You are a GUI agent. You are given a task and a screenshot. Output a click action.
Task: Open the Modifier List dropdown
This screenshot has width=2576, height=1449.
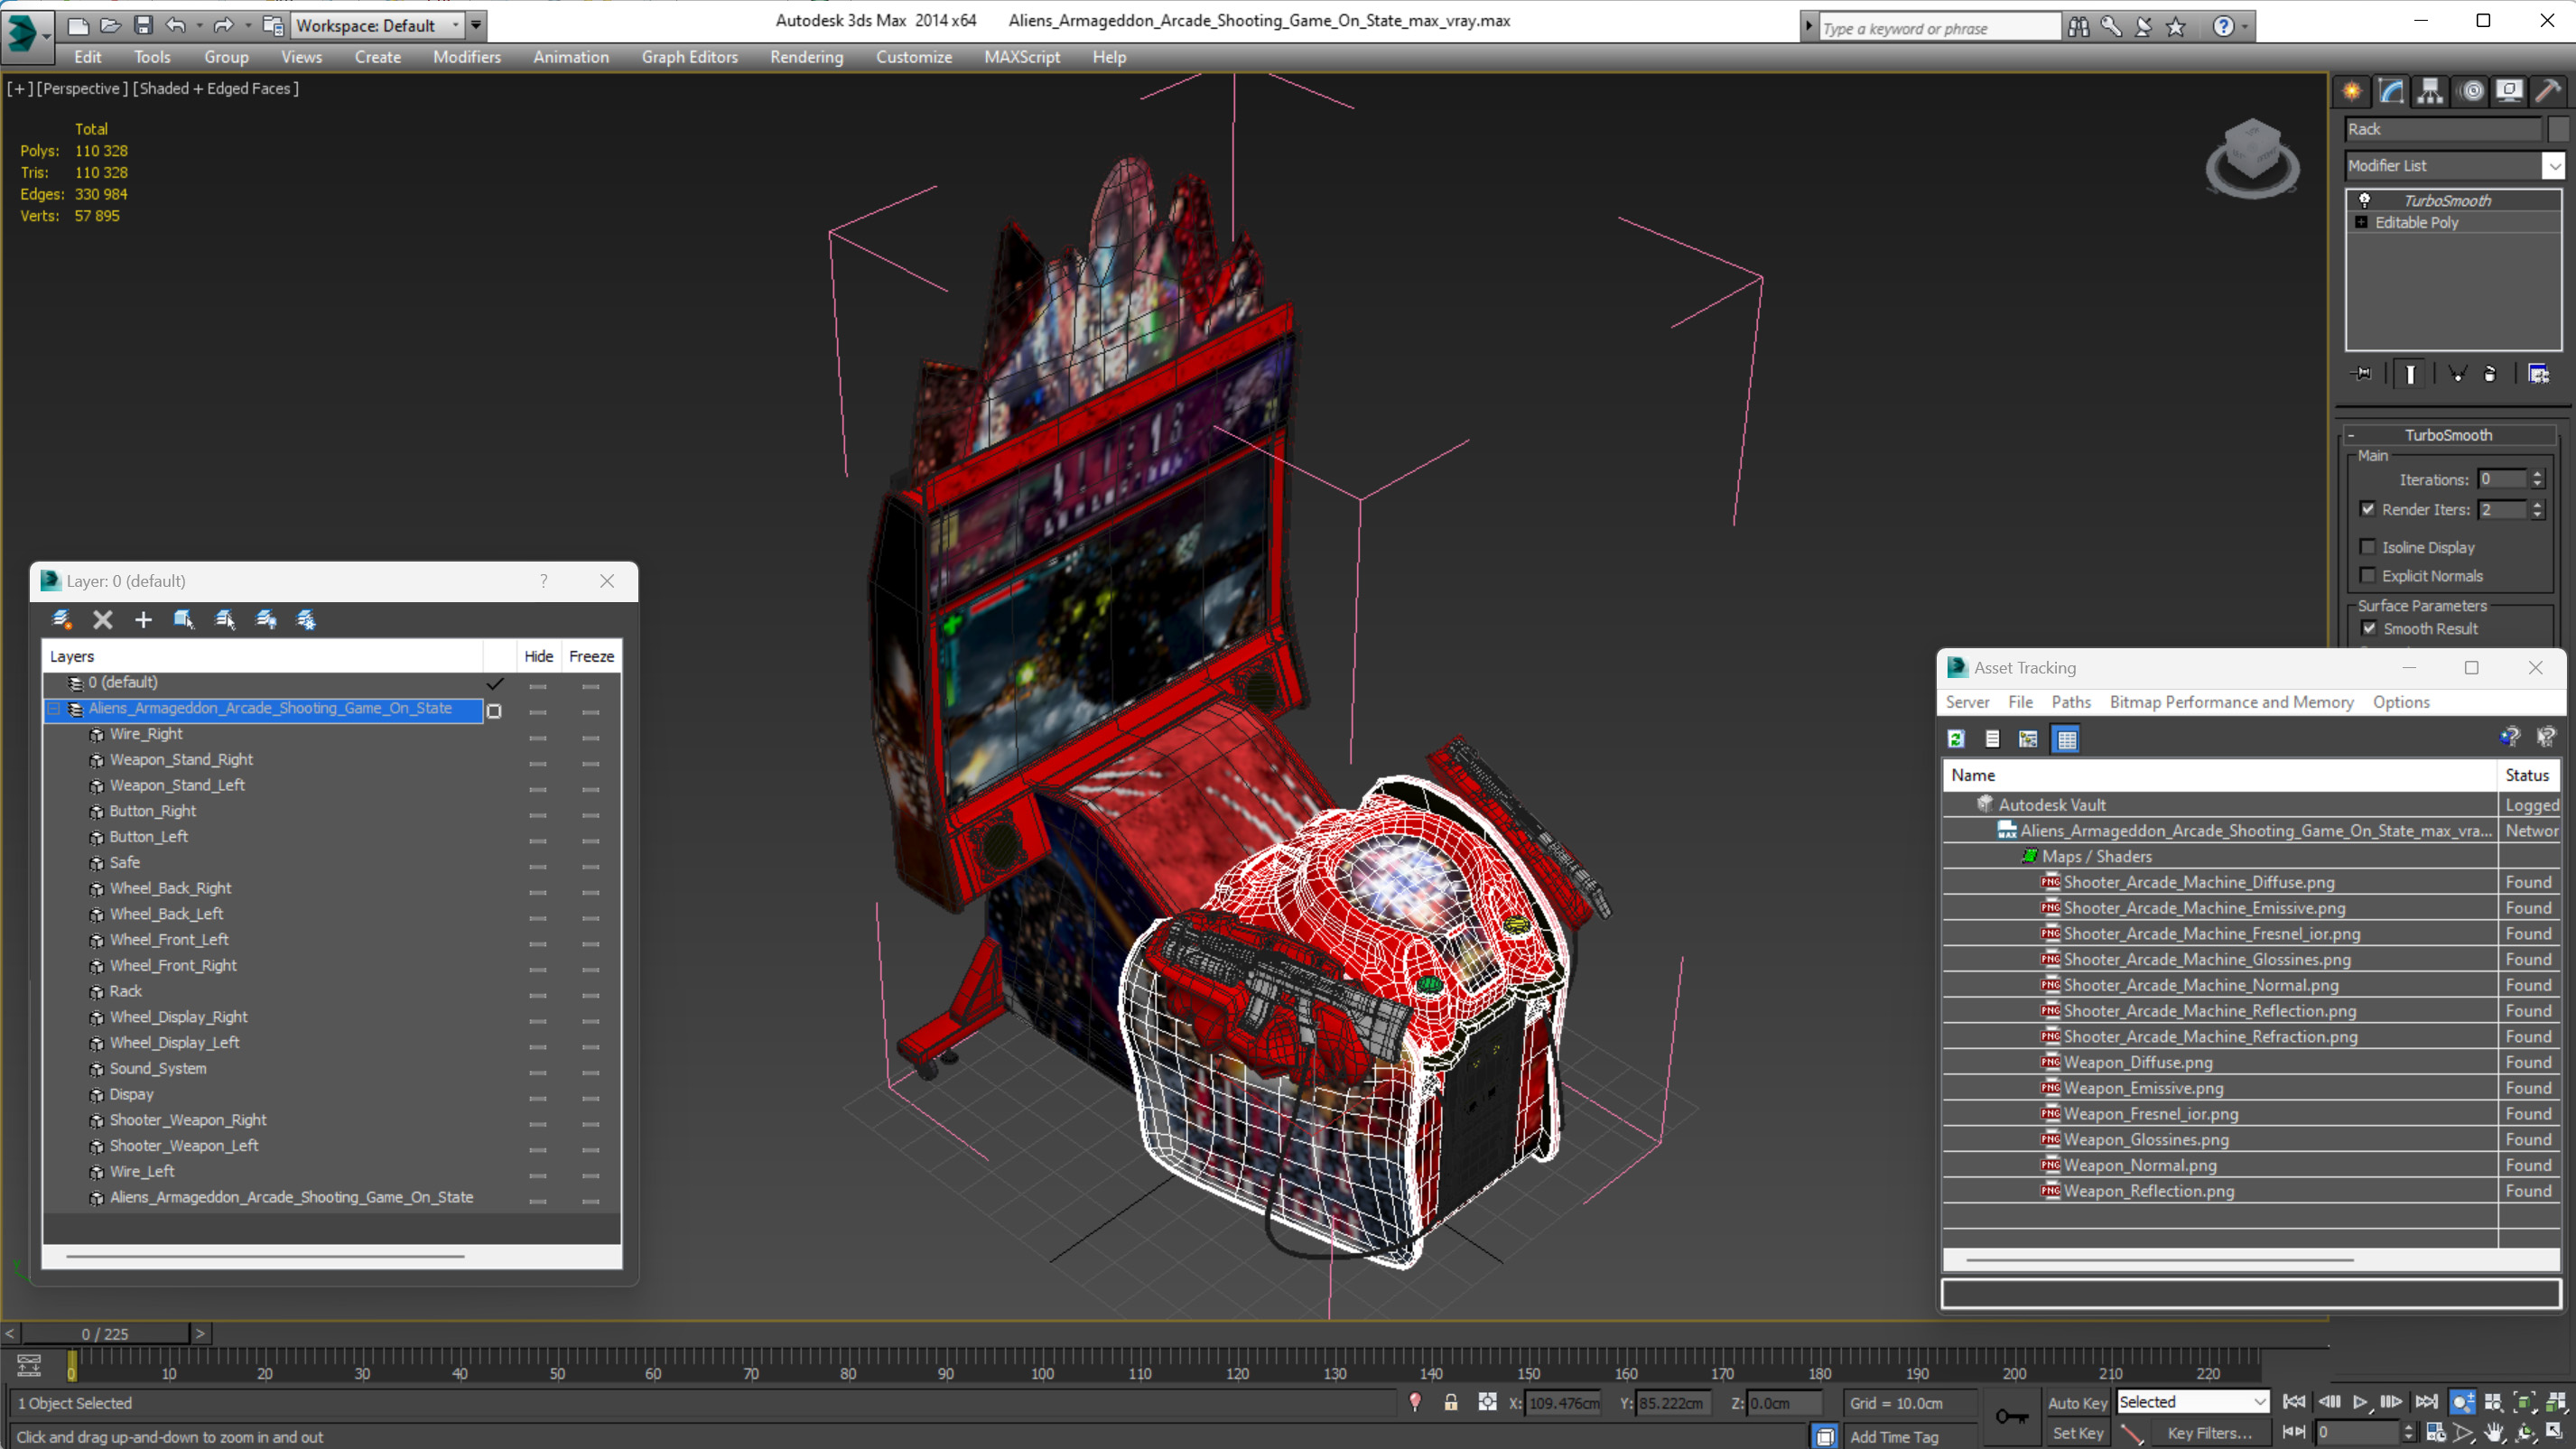click(2553, 166)
